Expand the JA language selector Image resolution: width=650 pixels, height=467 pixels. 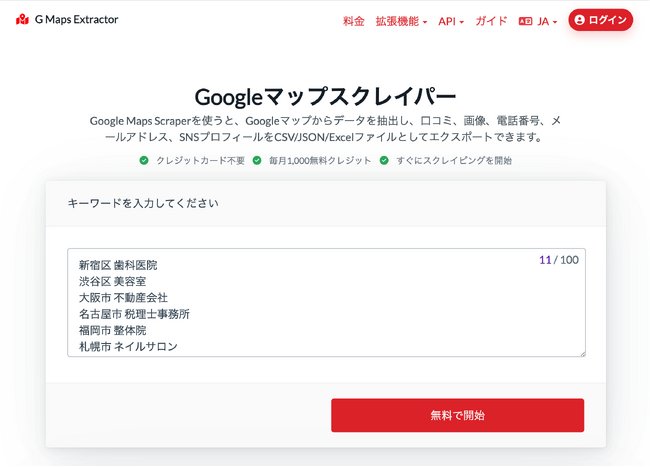pos(547,21)
